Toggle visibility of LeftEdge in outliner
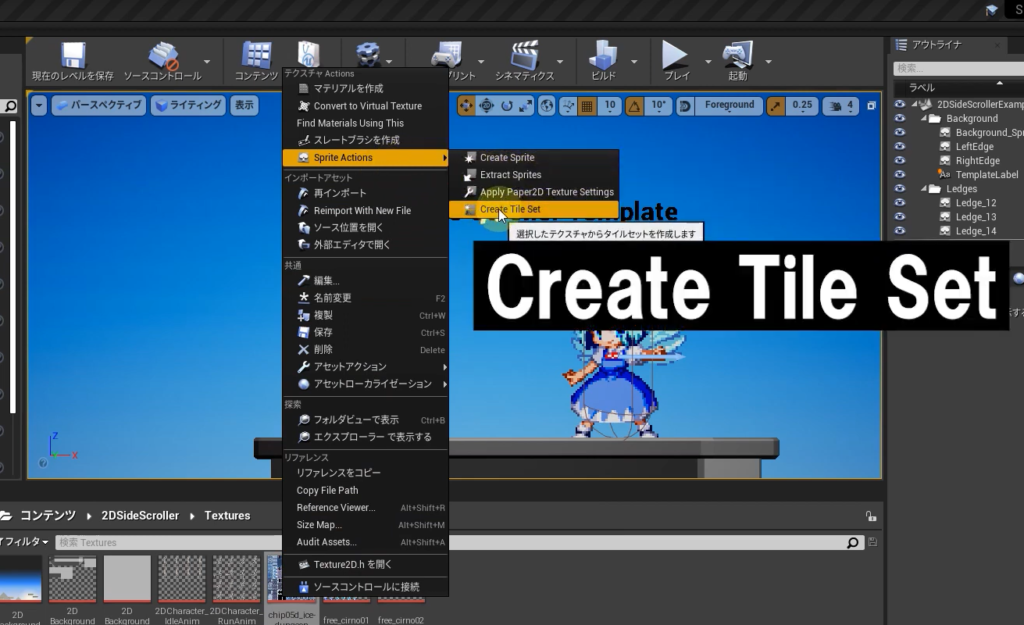The width and height of the screenshot is (1024, 625). click(x=900, y=146)
